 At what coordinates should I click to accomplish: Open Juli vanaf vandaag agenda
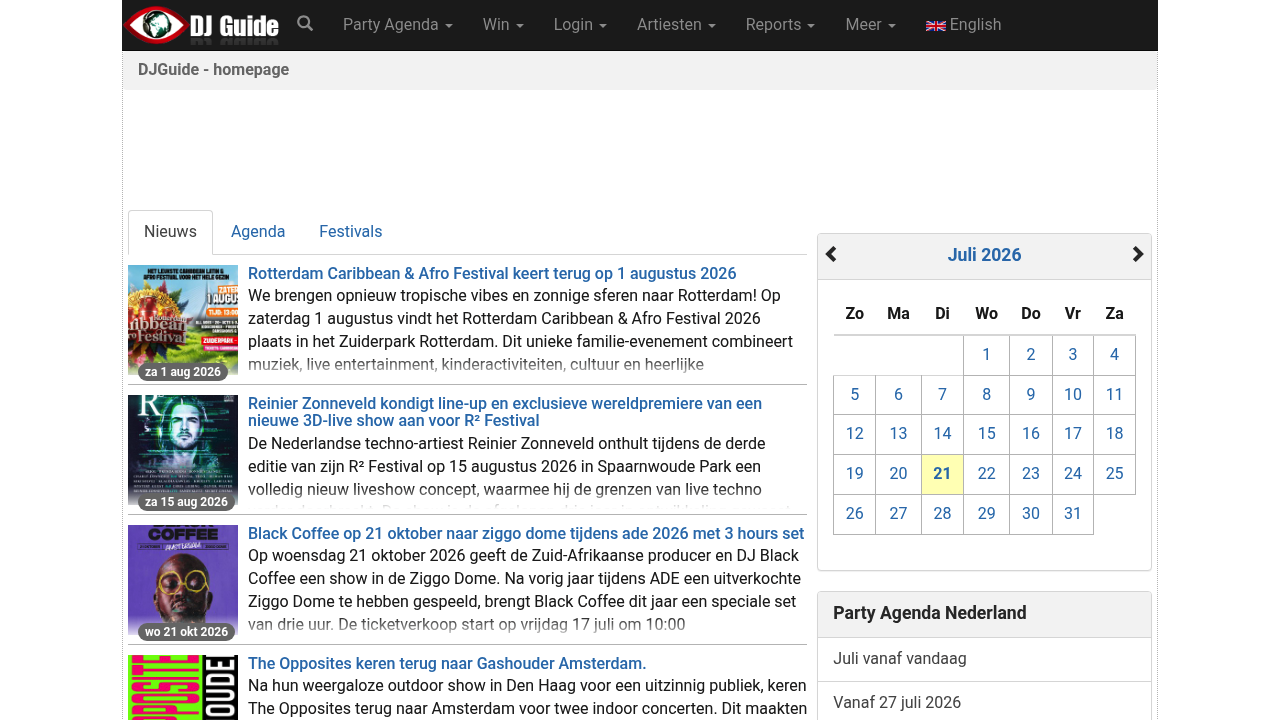click(984, 659)
